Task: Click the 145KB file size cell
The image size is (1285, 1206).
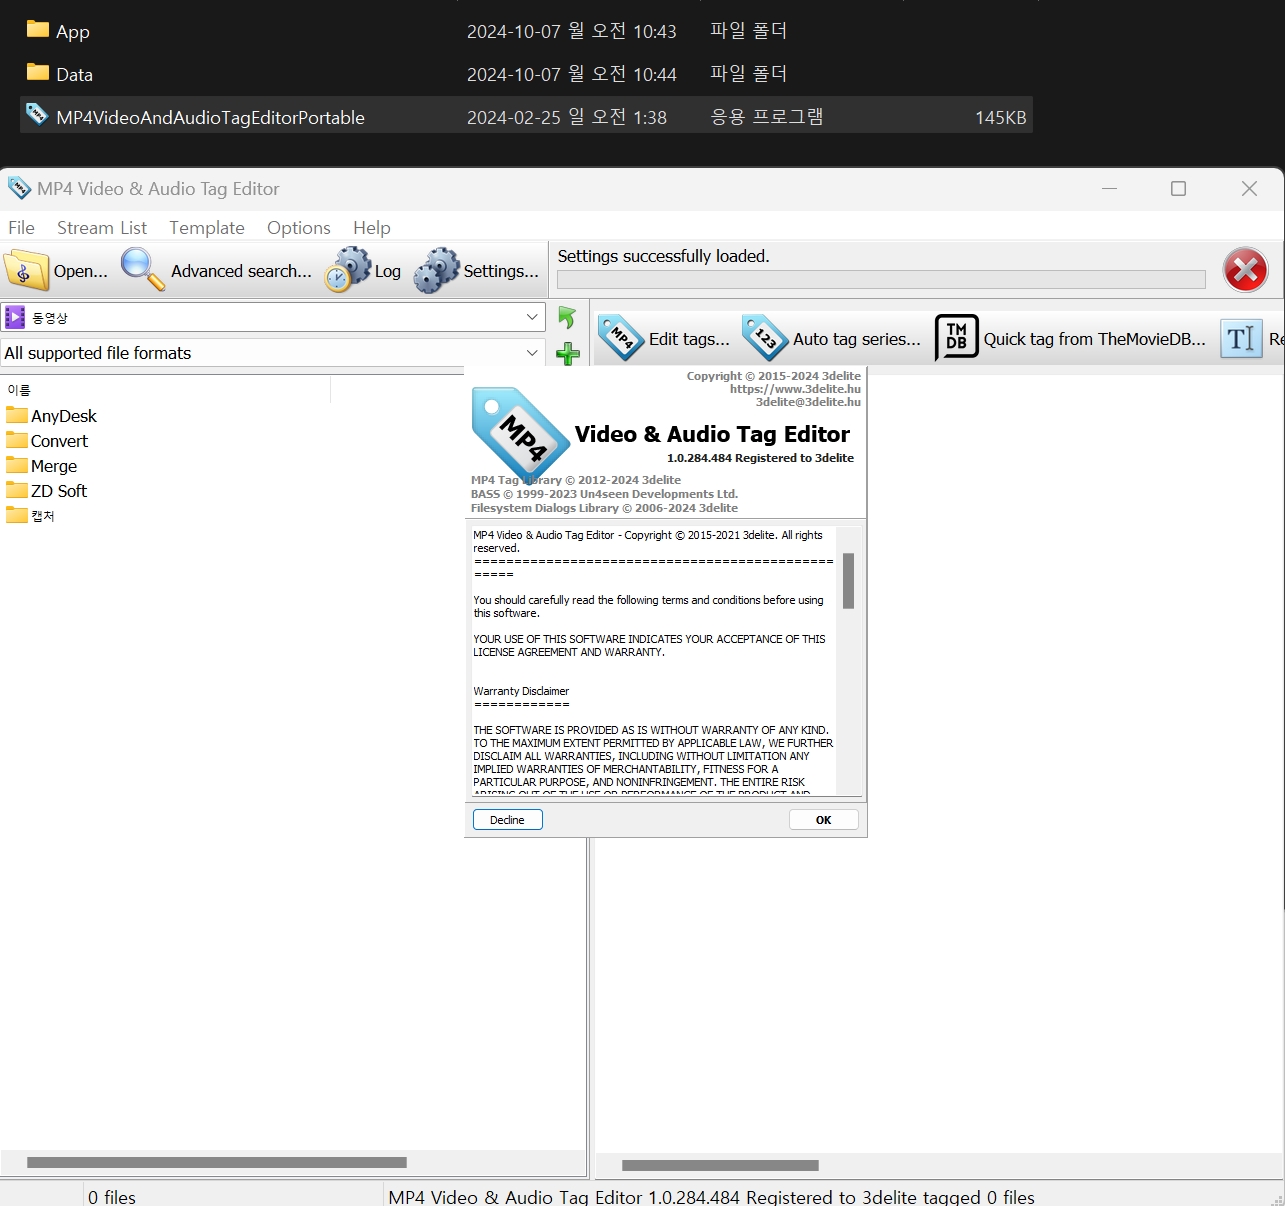Action: [x=1001, y=118]
